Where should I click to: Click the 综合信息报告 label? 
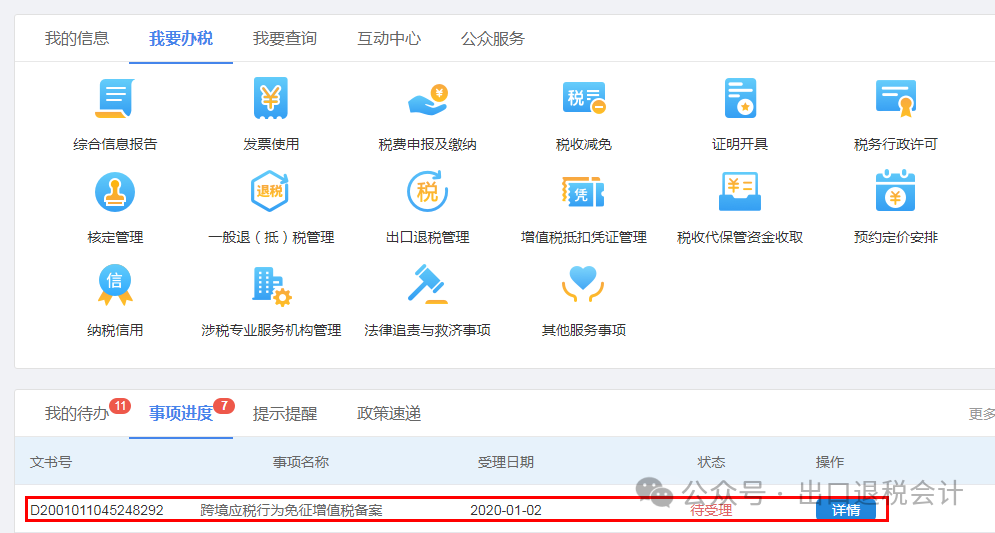[x=115, y=145]
